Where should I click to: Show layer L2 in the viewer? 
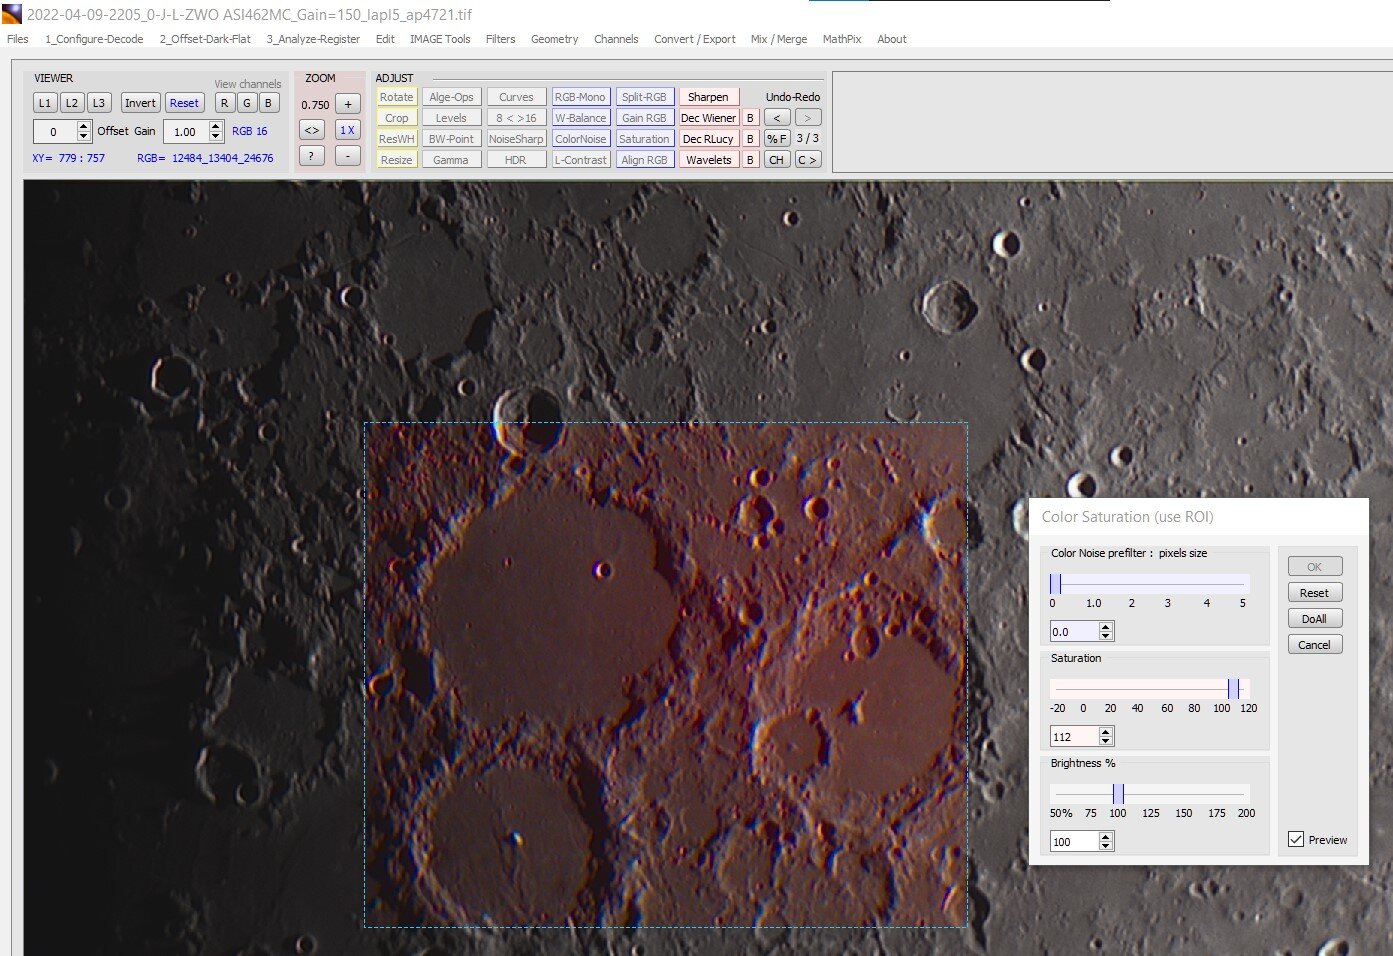point(72,103)
